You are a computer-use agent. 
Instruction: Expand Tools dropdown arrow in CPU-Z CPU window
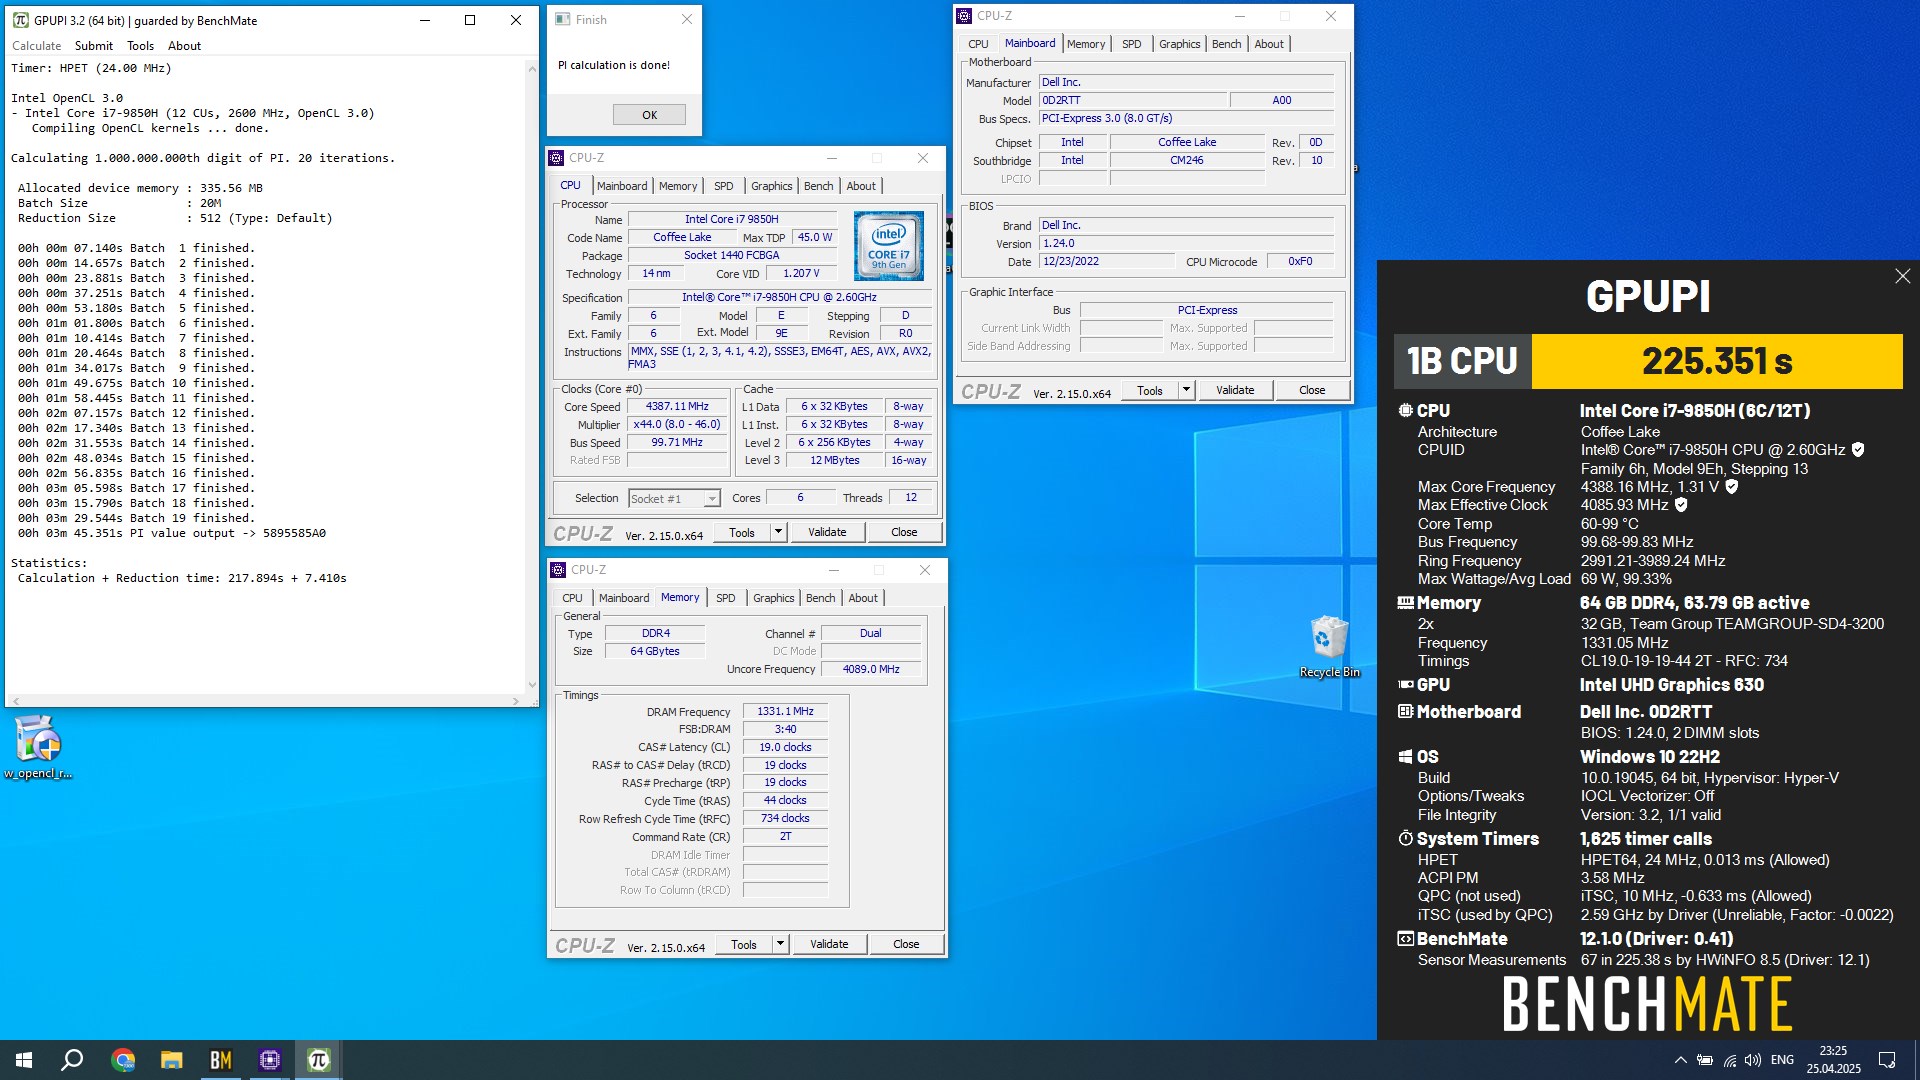click(778, 532)
